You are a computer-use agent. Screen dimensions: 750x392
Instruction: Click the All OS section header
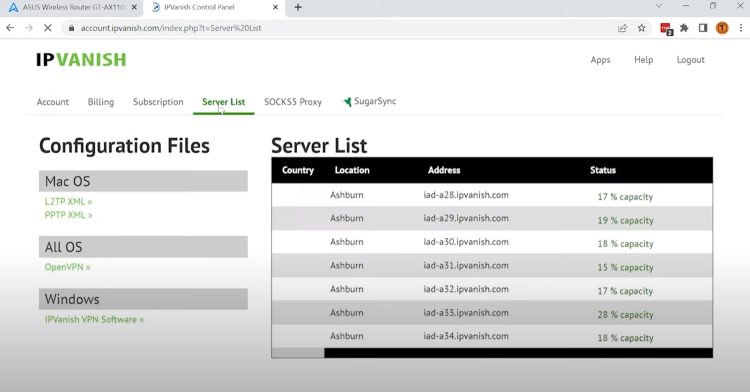click(143, 247)
